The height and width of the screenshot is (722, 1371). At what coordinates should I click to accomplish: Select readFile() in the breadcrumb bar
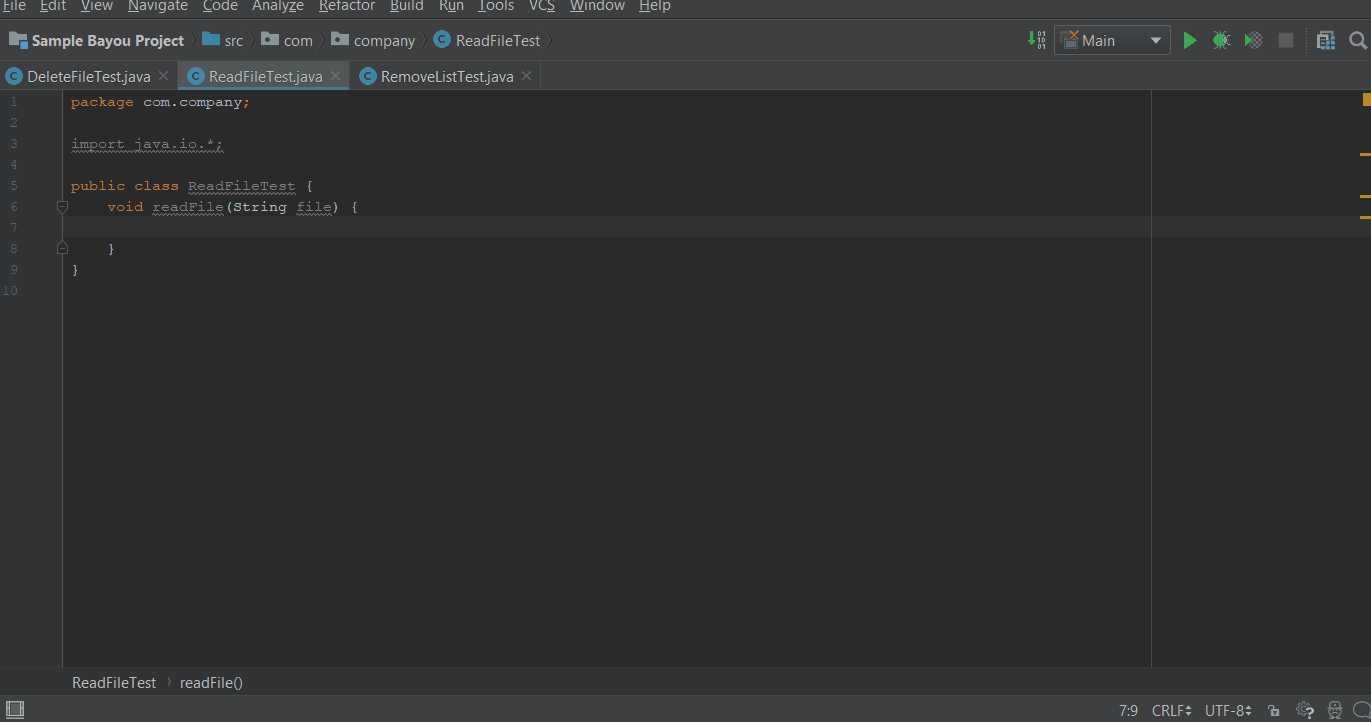coord(210,682)
